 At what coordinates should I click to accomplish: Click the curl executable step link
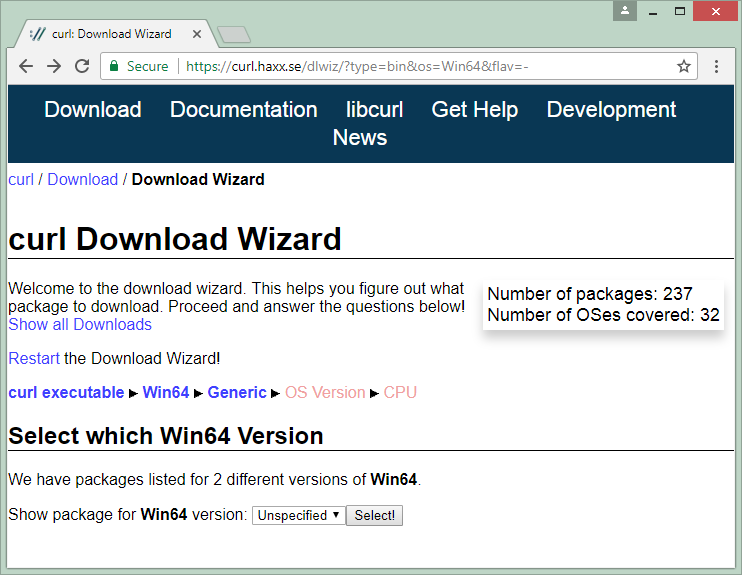click(66, 392)
